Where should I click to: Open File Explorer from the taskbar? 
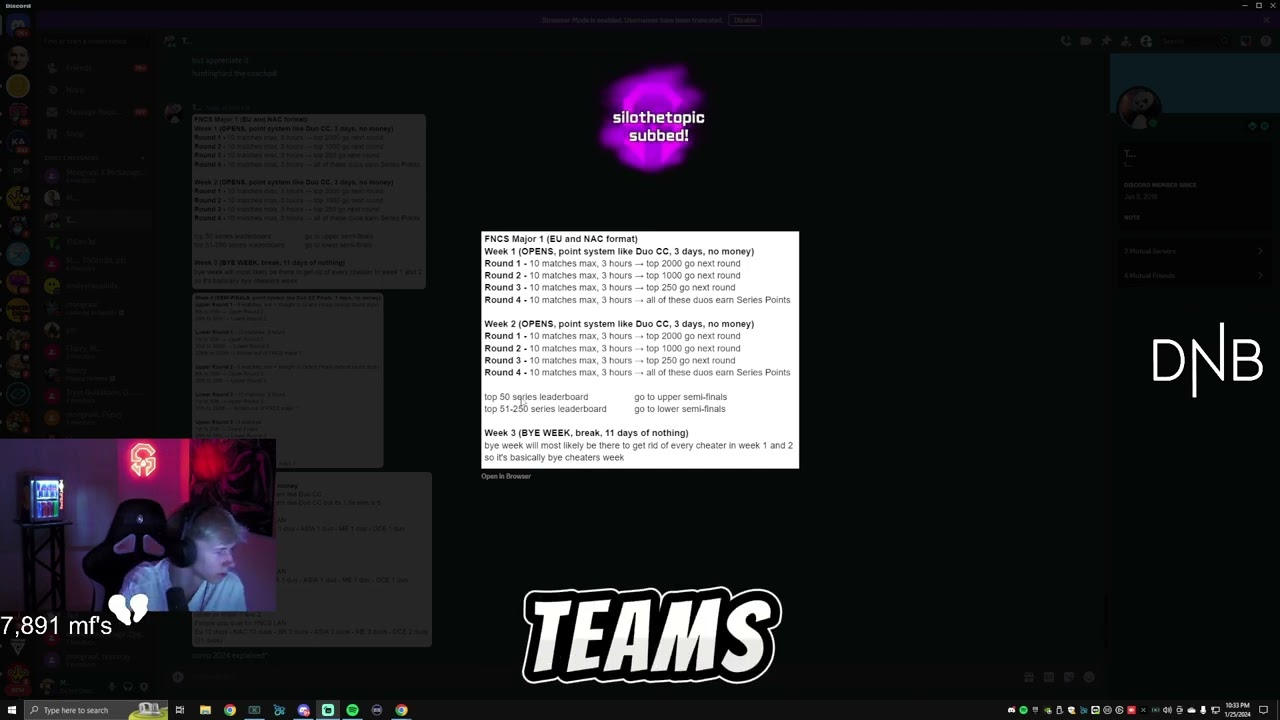tap(205, 710)
